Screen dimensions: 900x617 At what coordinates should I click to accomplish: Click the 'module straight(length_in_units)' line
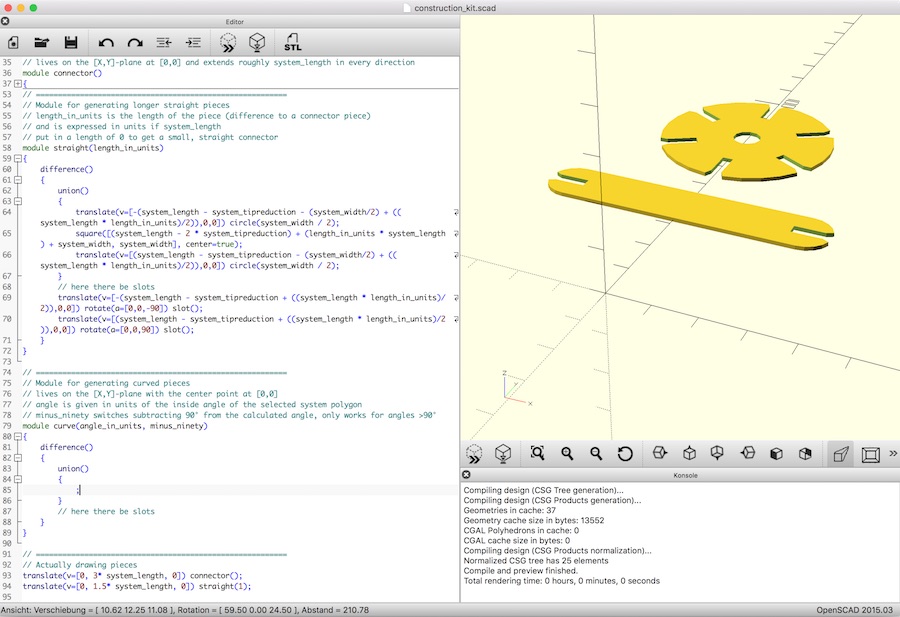pos(93,148)
